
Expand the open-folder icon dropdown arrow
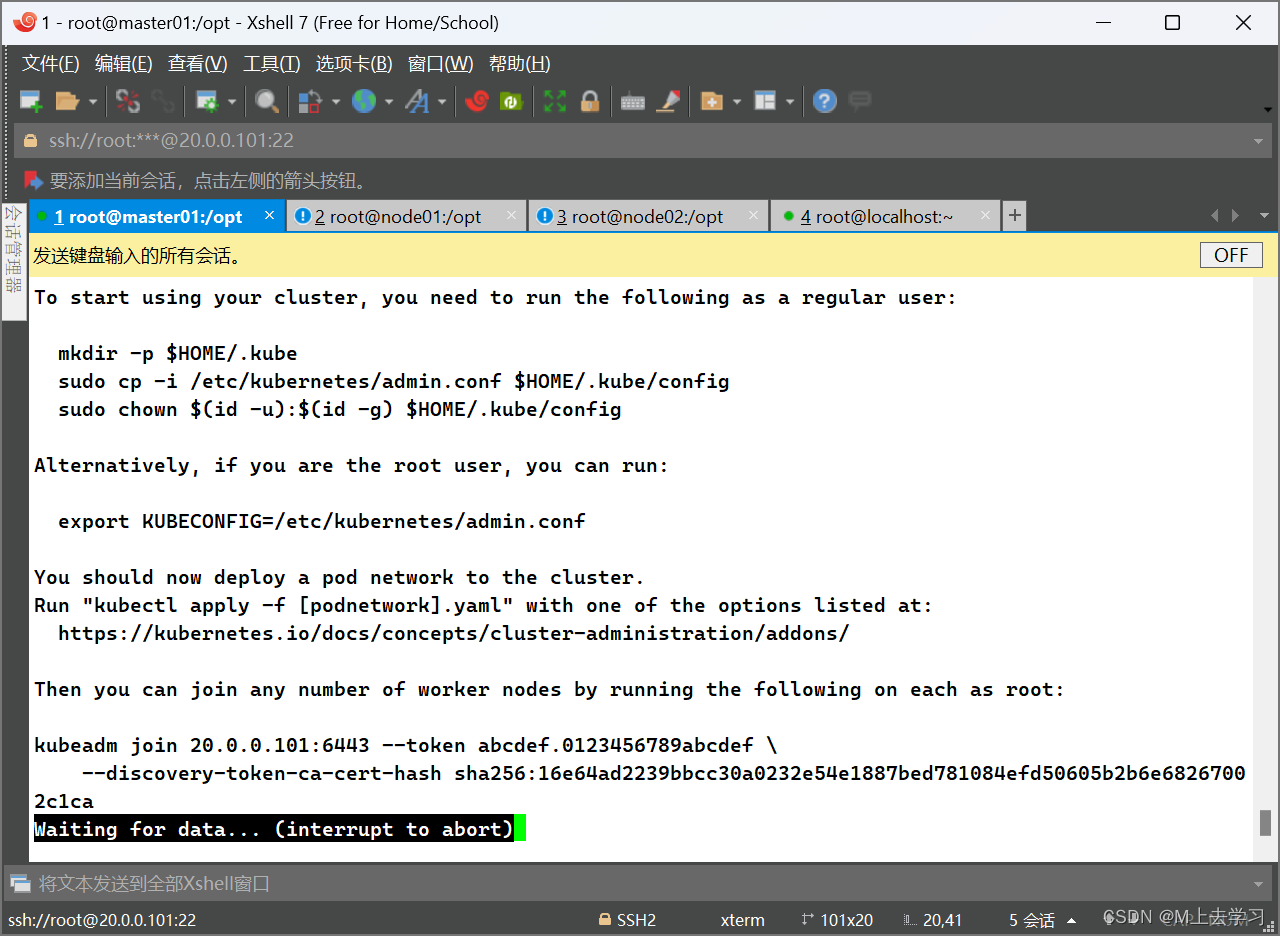tap(93, 101)
